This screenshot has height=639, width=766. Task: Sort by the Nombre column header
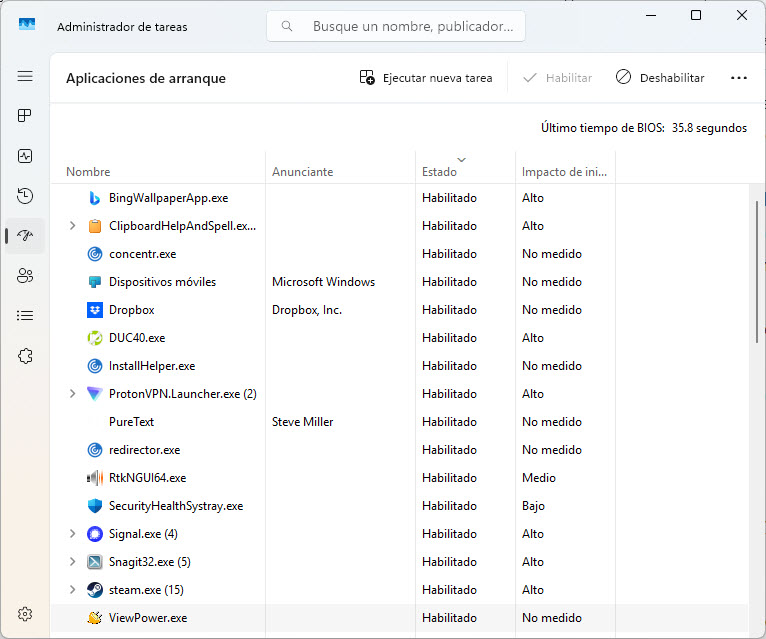[x=88, y=172]
